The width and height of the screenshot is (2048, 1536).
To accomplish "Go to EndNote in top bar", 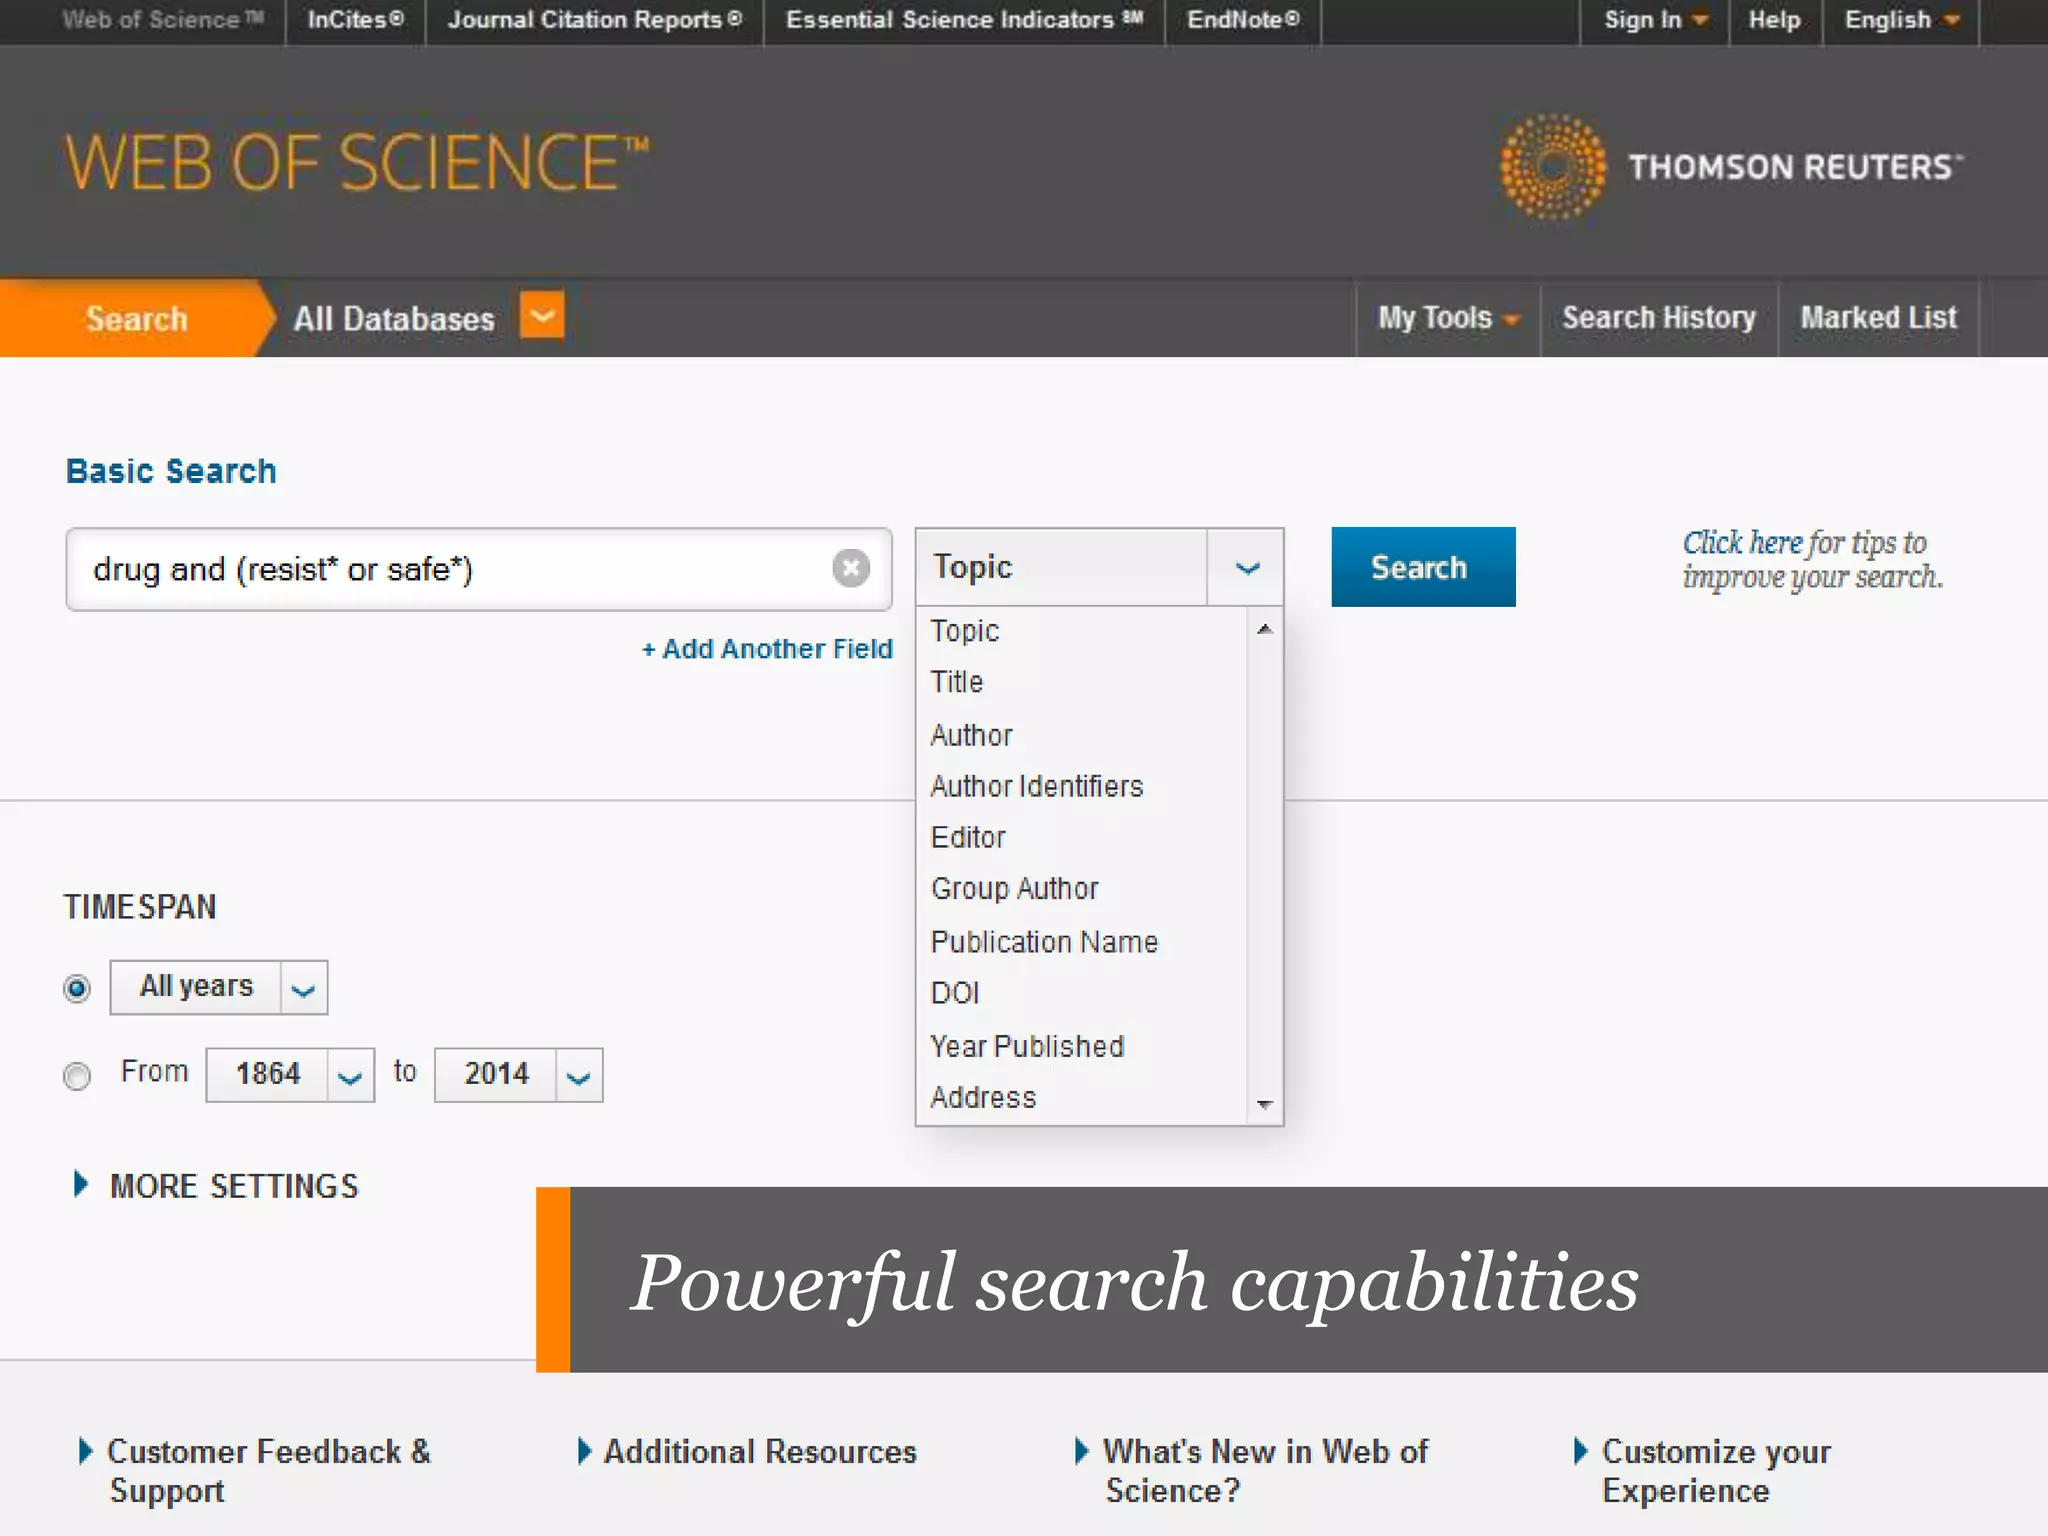I will 1243,20.
